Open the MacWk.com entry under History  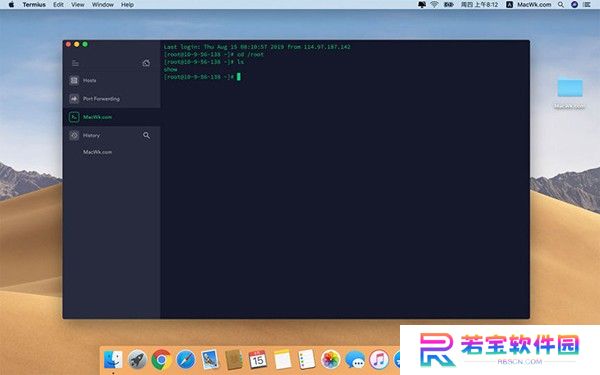[98, 152]
